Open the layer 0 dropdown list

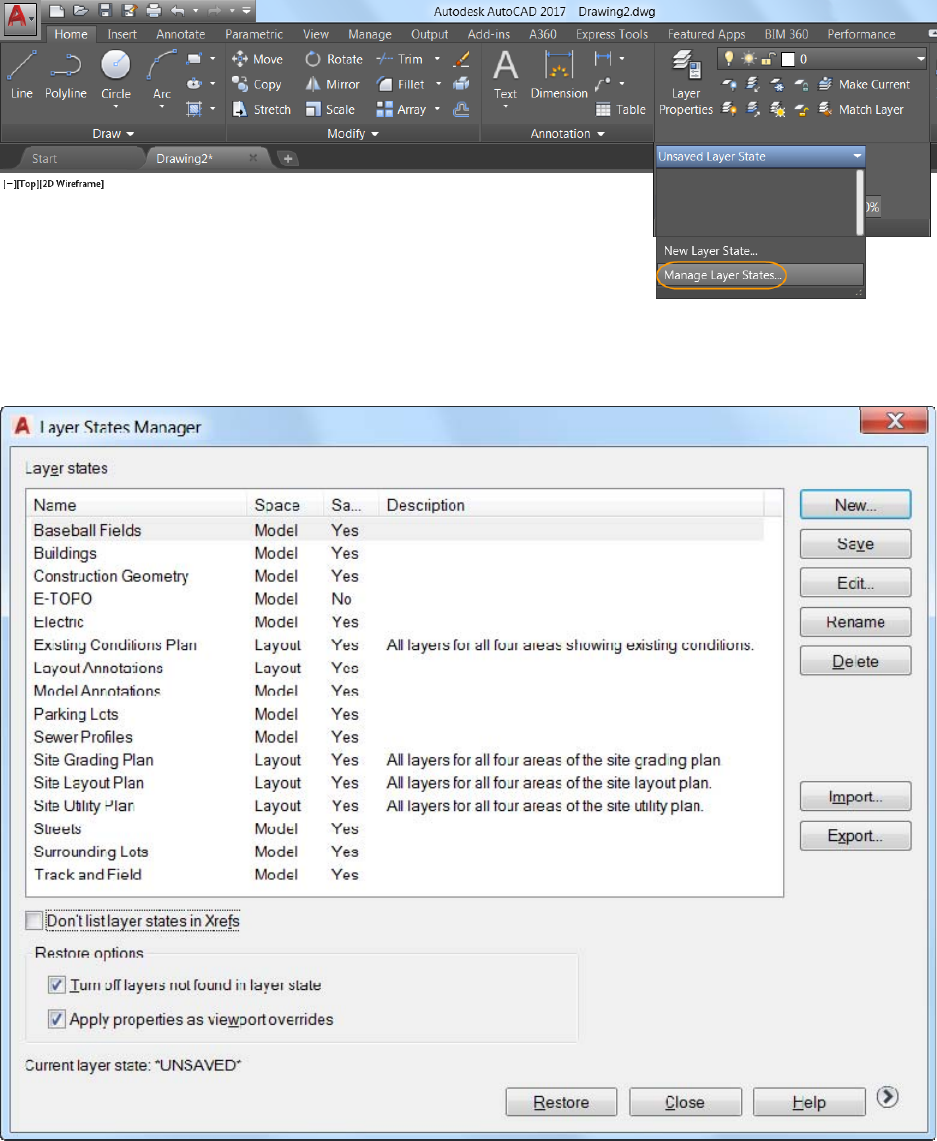tap(920, 59)
